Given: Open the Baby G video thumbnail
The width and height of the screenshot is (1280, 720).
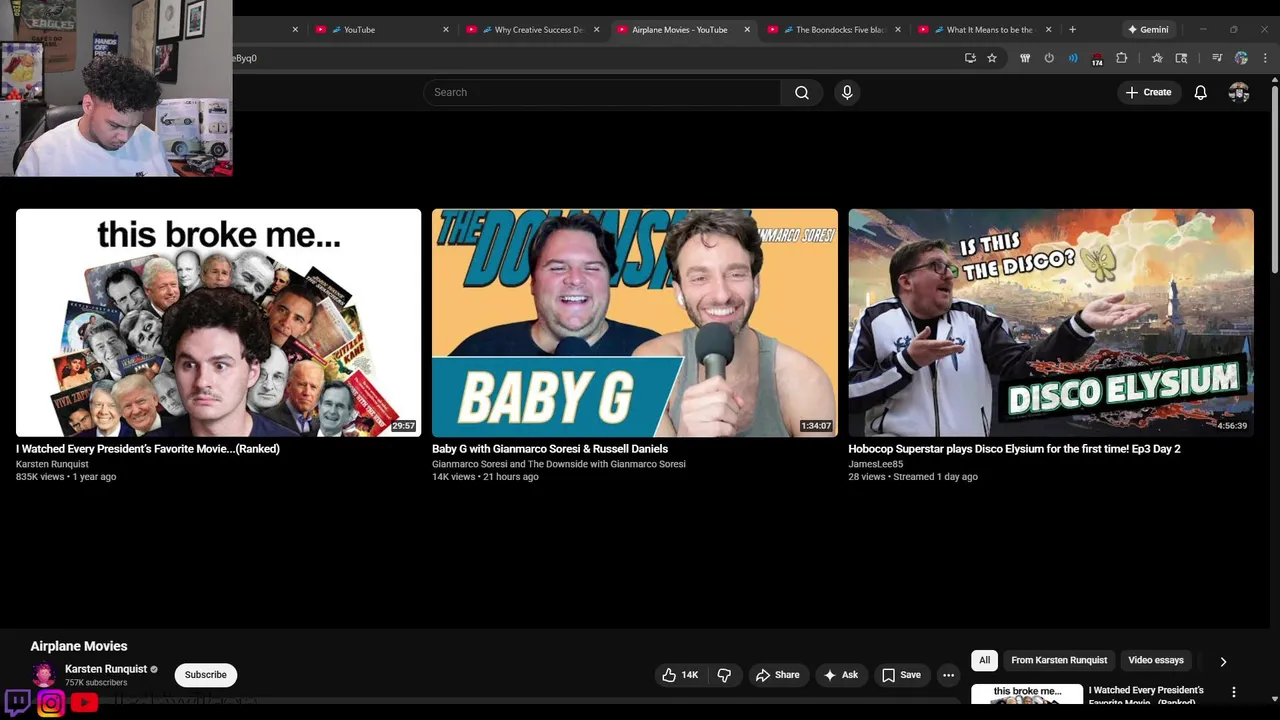Looking at the screenshot, I should (635, 322).
